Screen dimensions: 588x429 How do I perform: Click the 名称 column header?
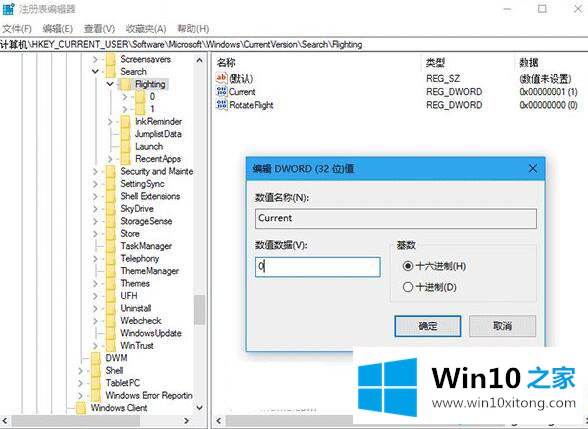pyautogui.click(x=226, y=62)
